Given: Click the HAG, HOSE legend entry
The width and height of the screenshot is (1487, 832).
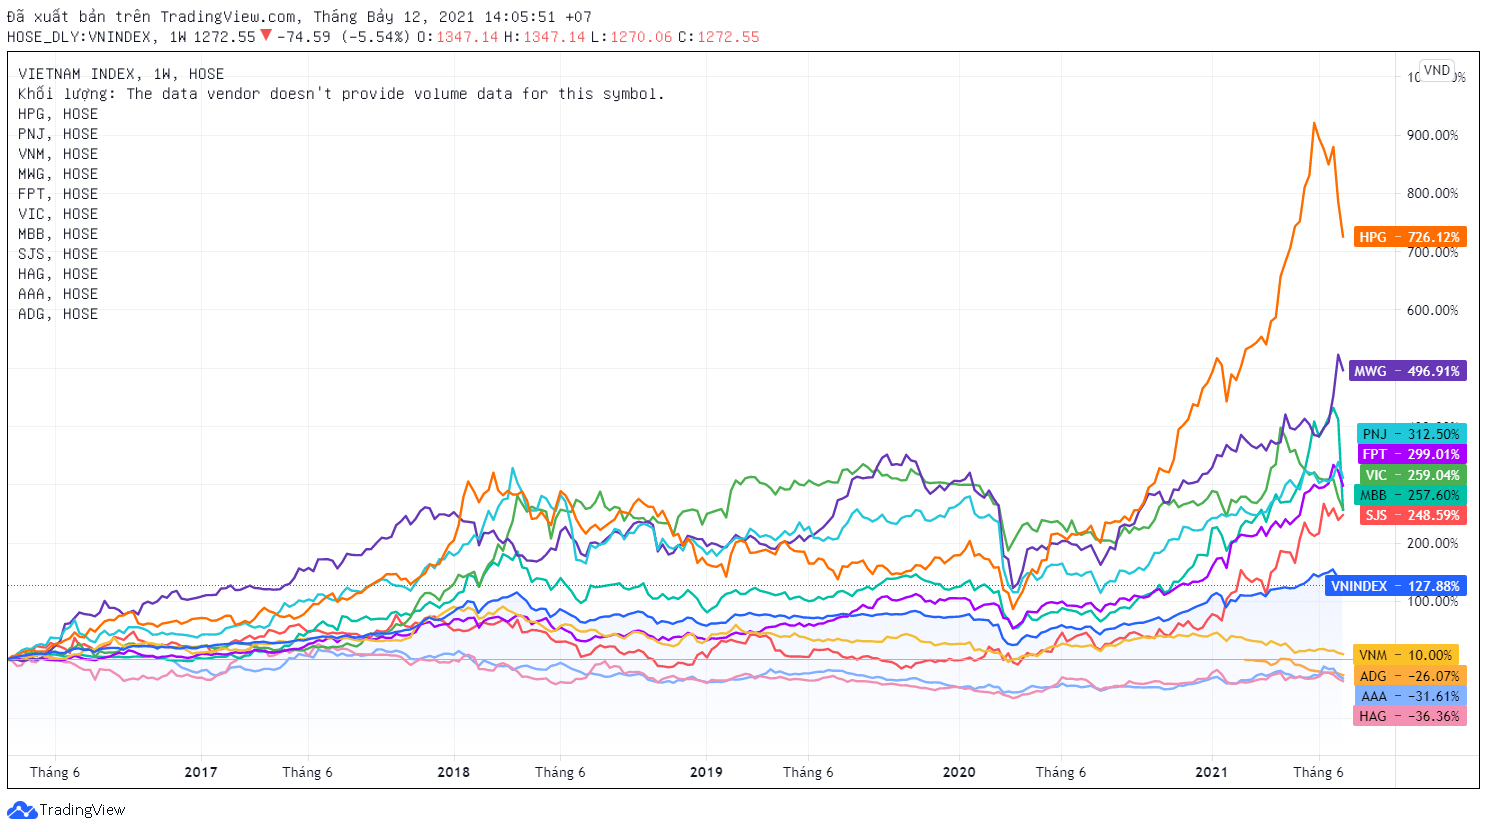Looking at the screenshot, I should 58,274.
